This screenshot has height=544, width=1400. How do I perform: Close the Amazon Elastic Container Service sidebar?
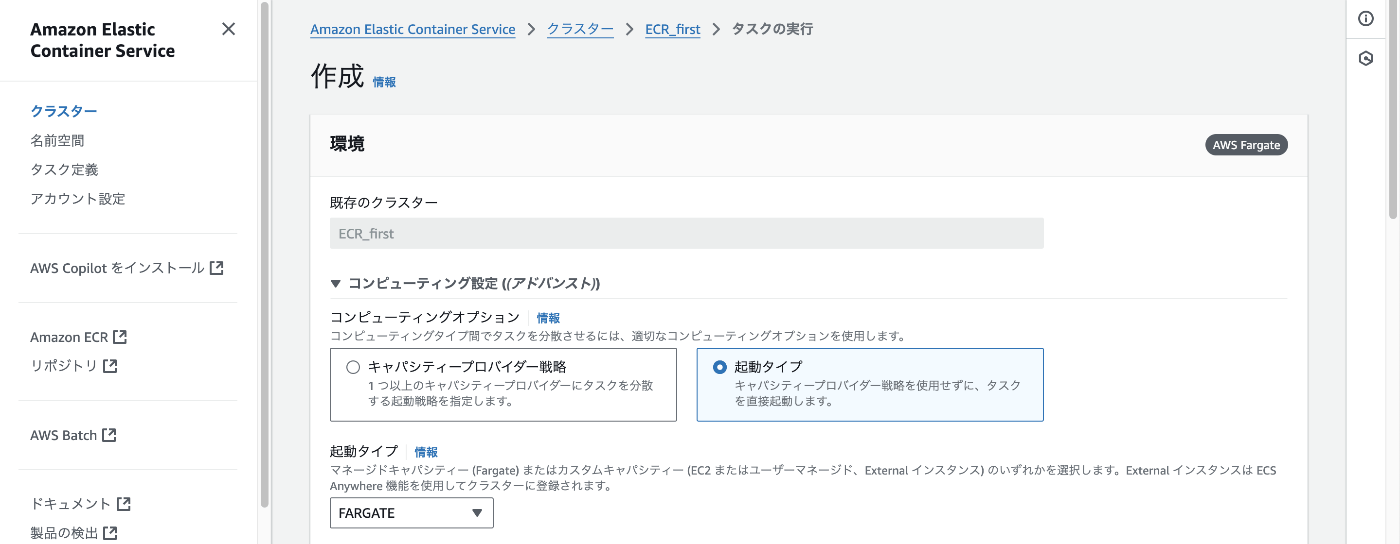pyautogui.click(x=228, y=29)
